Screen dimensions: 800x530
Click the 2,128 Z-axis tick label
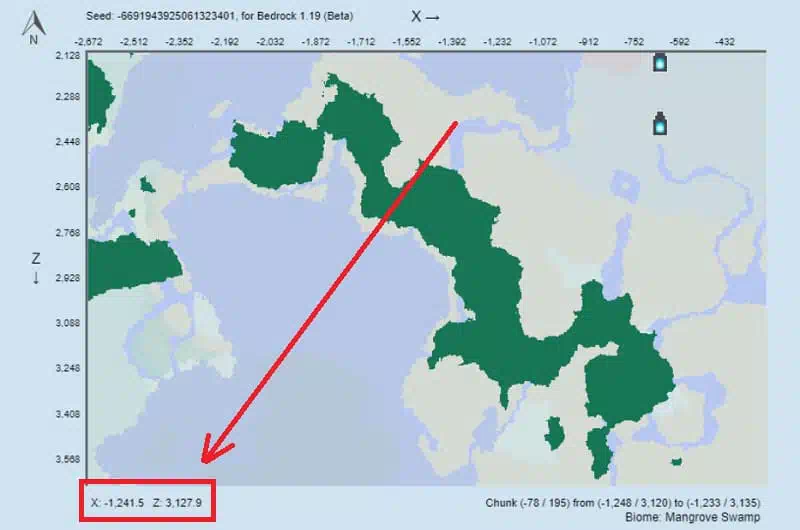tap(68, 56)
